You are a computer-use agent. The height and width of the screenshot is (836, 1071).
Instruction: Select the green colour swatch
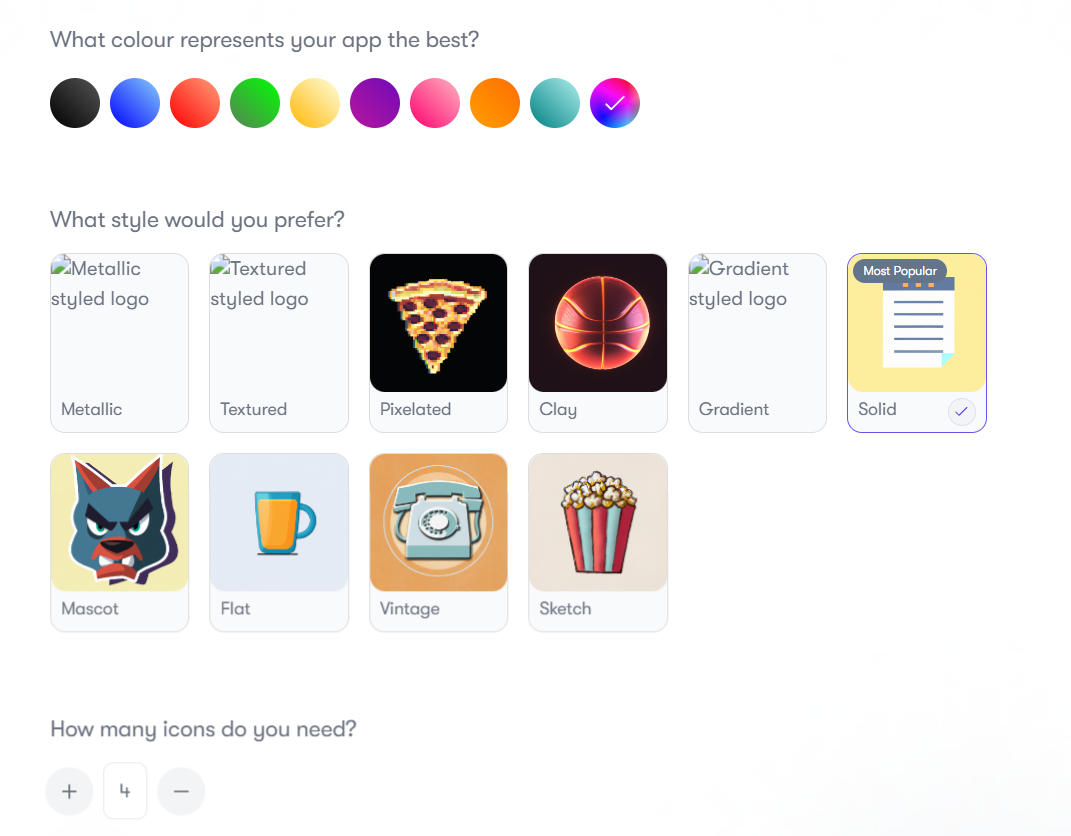click(x=255, y=103)
